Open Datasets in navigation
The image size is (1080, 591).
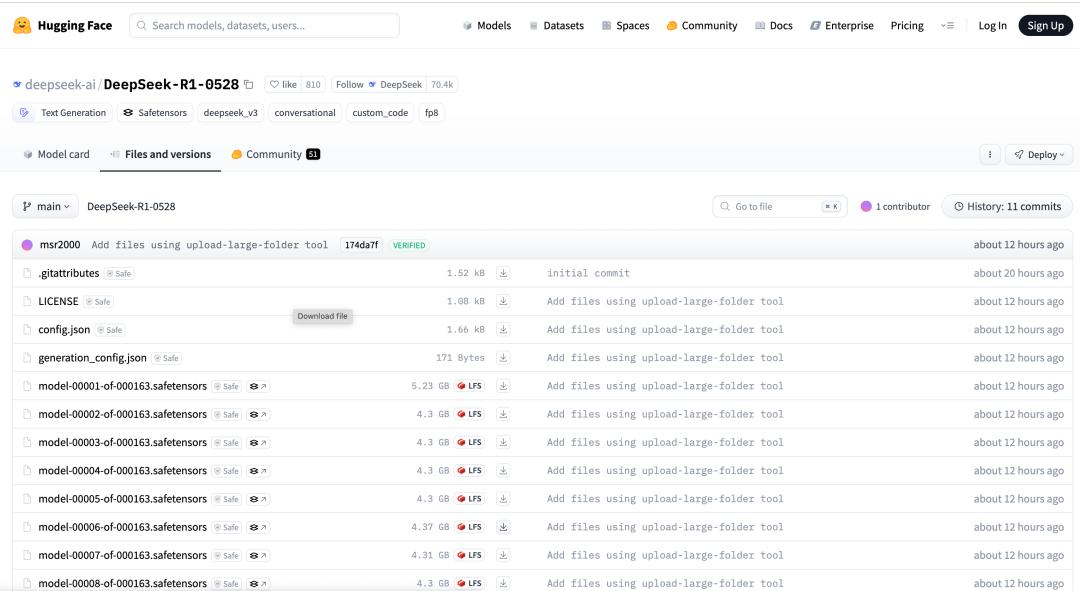pos(557,25)
